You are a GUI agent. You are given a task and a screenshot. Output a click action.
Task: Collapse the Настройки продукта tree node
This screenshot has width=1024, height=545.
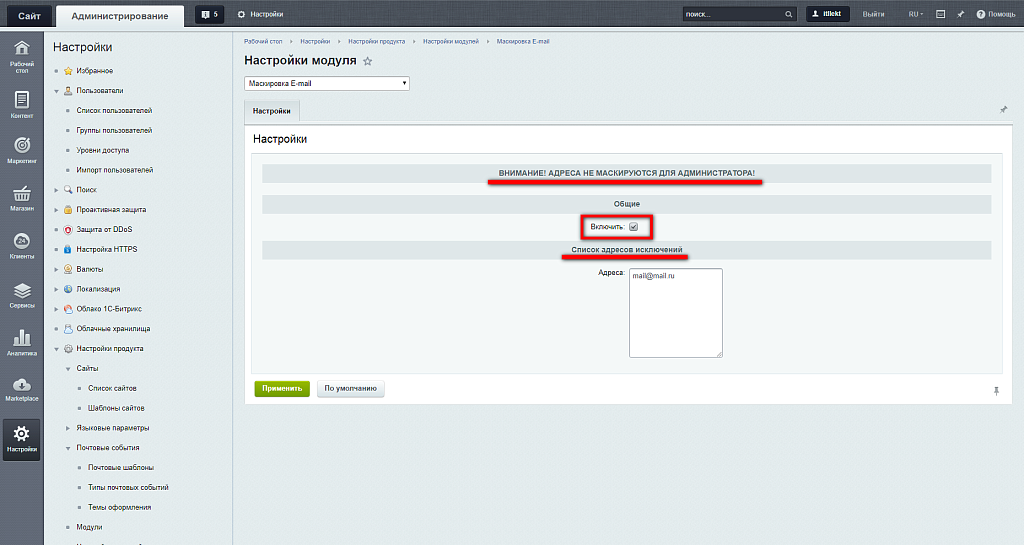(x=57, y=349)
